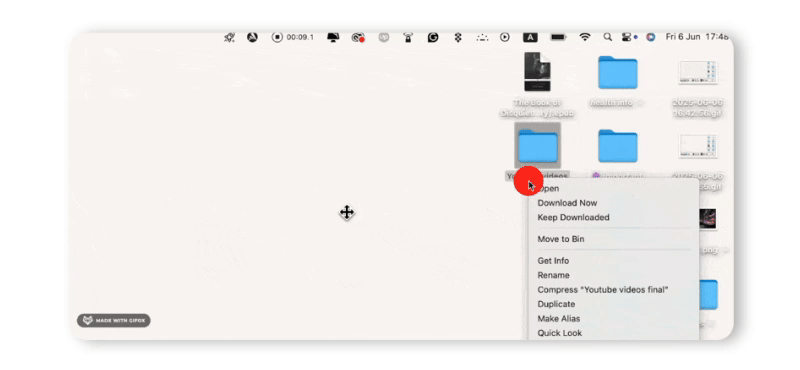Open Spotlight search magnifier icon
This screenshot has width=800, height=370.
pyautogui.click(x=607, y=37)
